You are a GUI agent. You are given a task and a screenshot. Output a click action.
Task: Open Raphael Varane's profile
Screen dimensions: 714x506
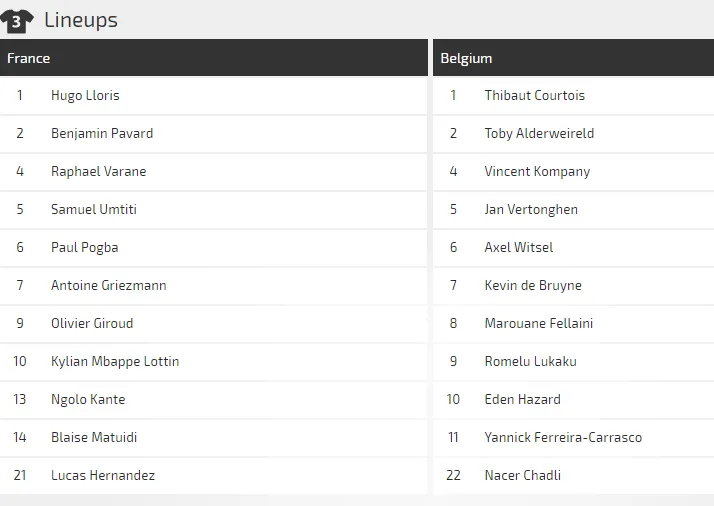click(x=98, y=172)
